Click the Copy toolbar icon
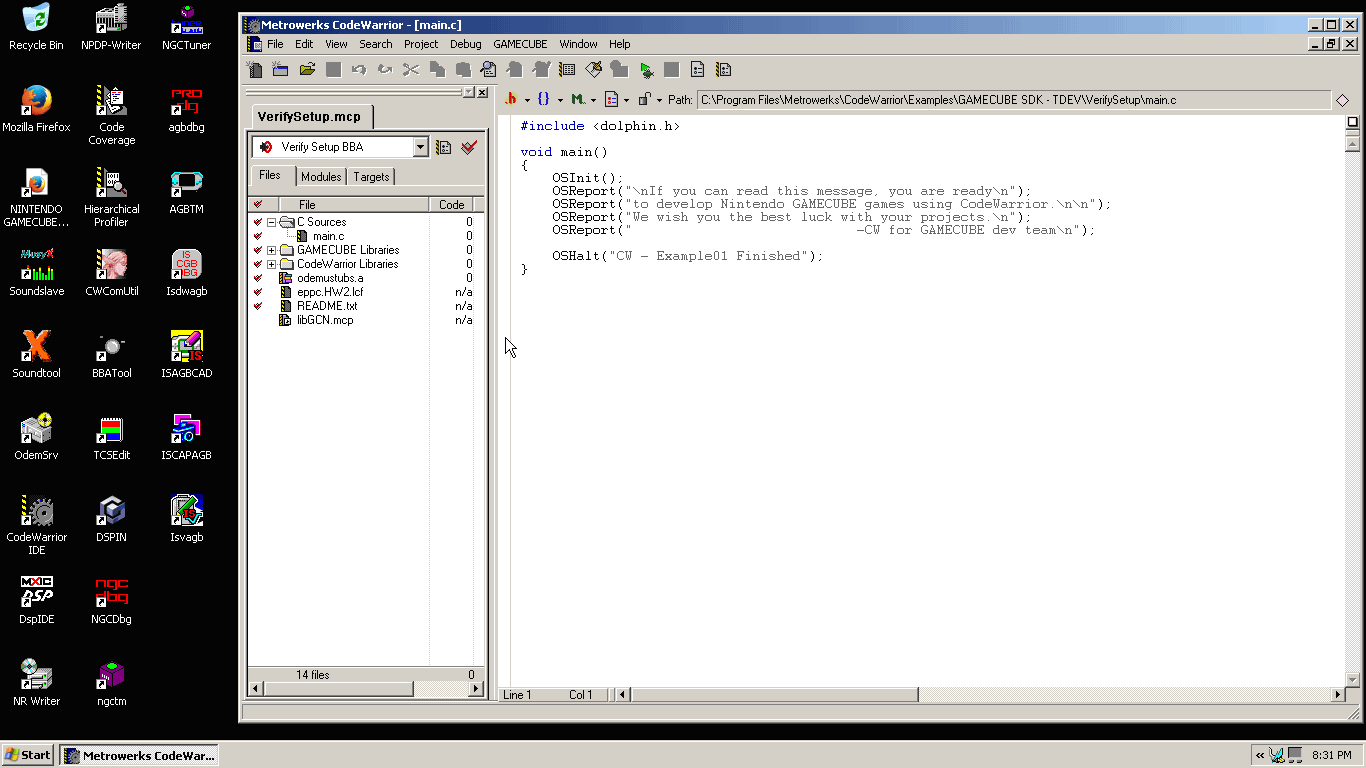The image size is (1366, 768). point(437,70)
